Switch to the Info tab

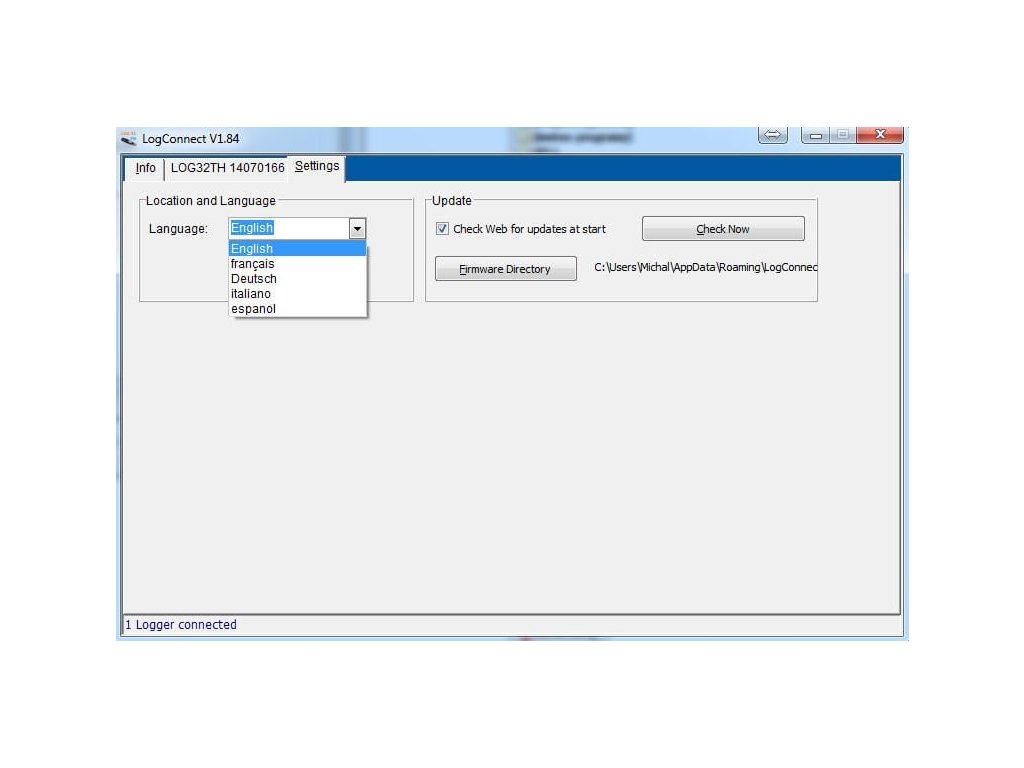pyautogui.click(x=145, y=168)
